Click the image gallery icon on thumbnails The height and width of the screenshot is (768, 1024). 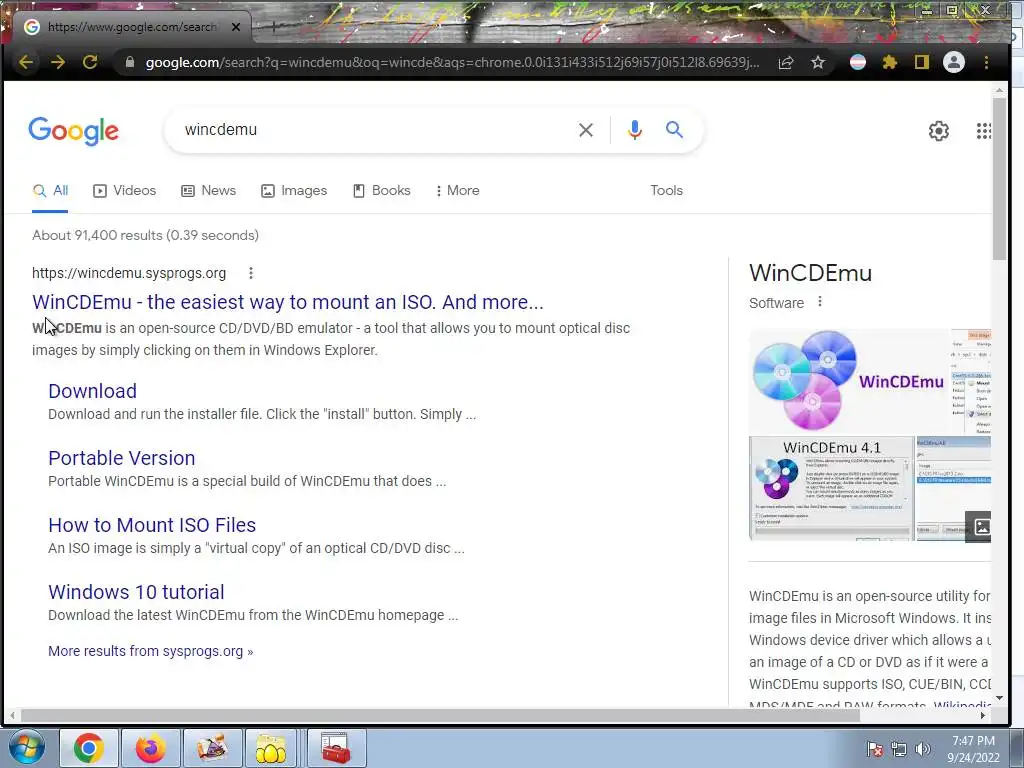coord(982,526)
